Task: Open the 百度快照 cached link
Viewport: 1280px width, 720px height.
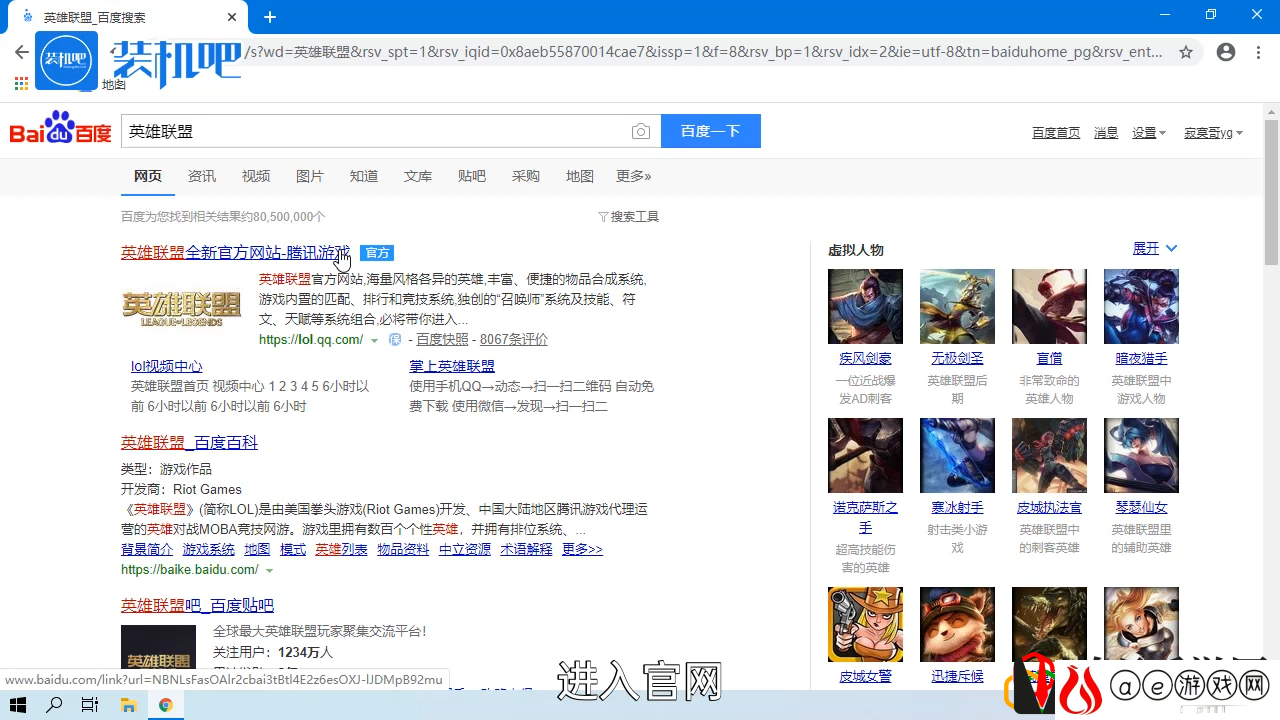Action: click(442, 340)
